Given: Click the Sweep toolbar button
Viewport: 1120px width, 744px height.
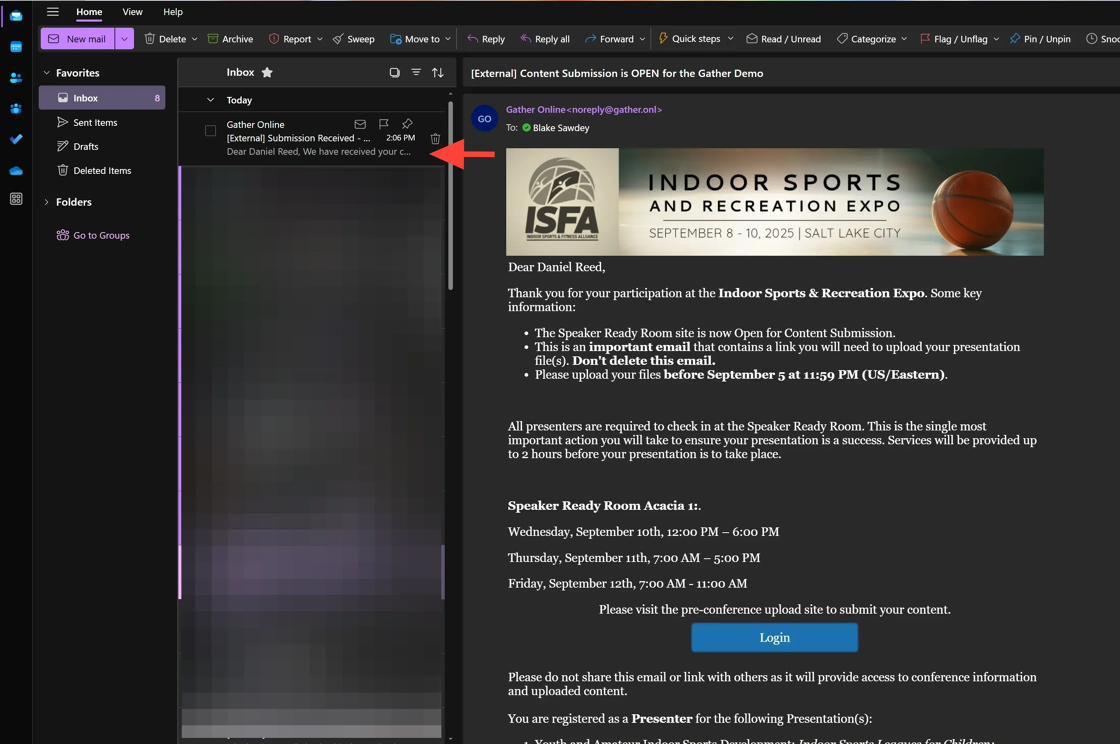Looking at the screenshot, I should (x=354, y=39).
